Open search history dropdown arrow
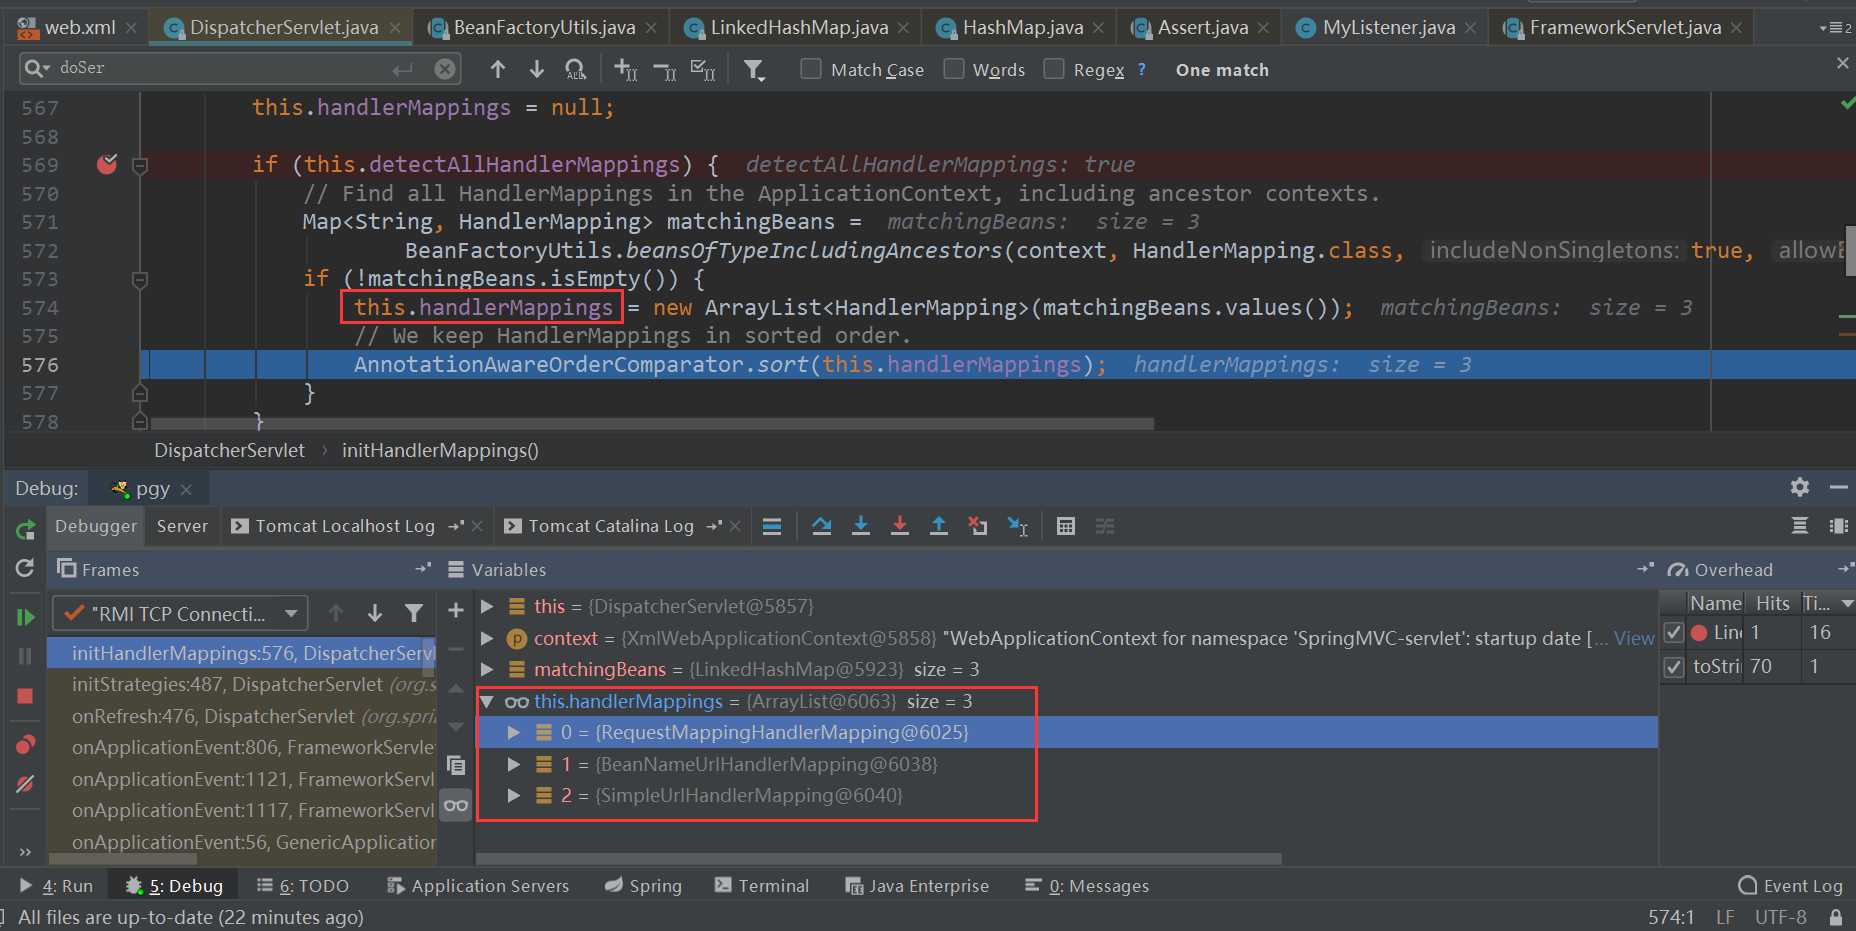1856x931 pixels. (x=37, y=68)
